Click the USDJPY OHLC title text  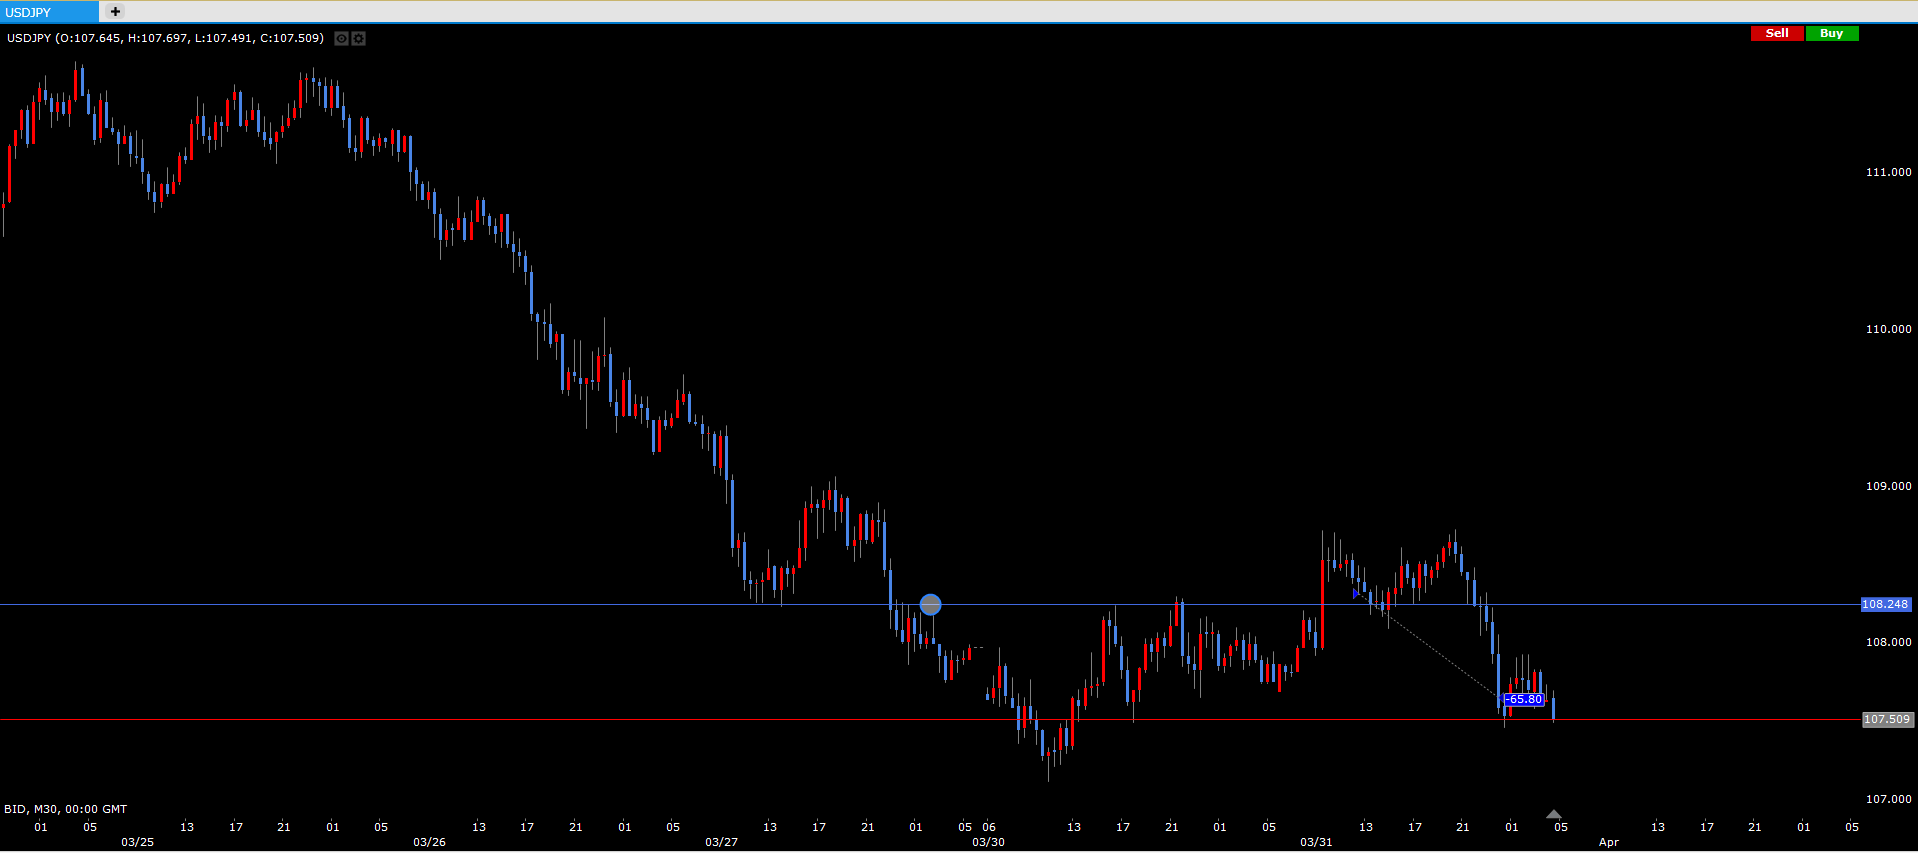pos(165,38)
